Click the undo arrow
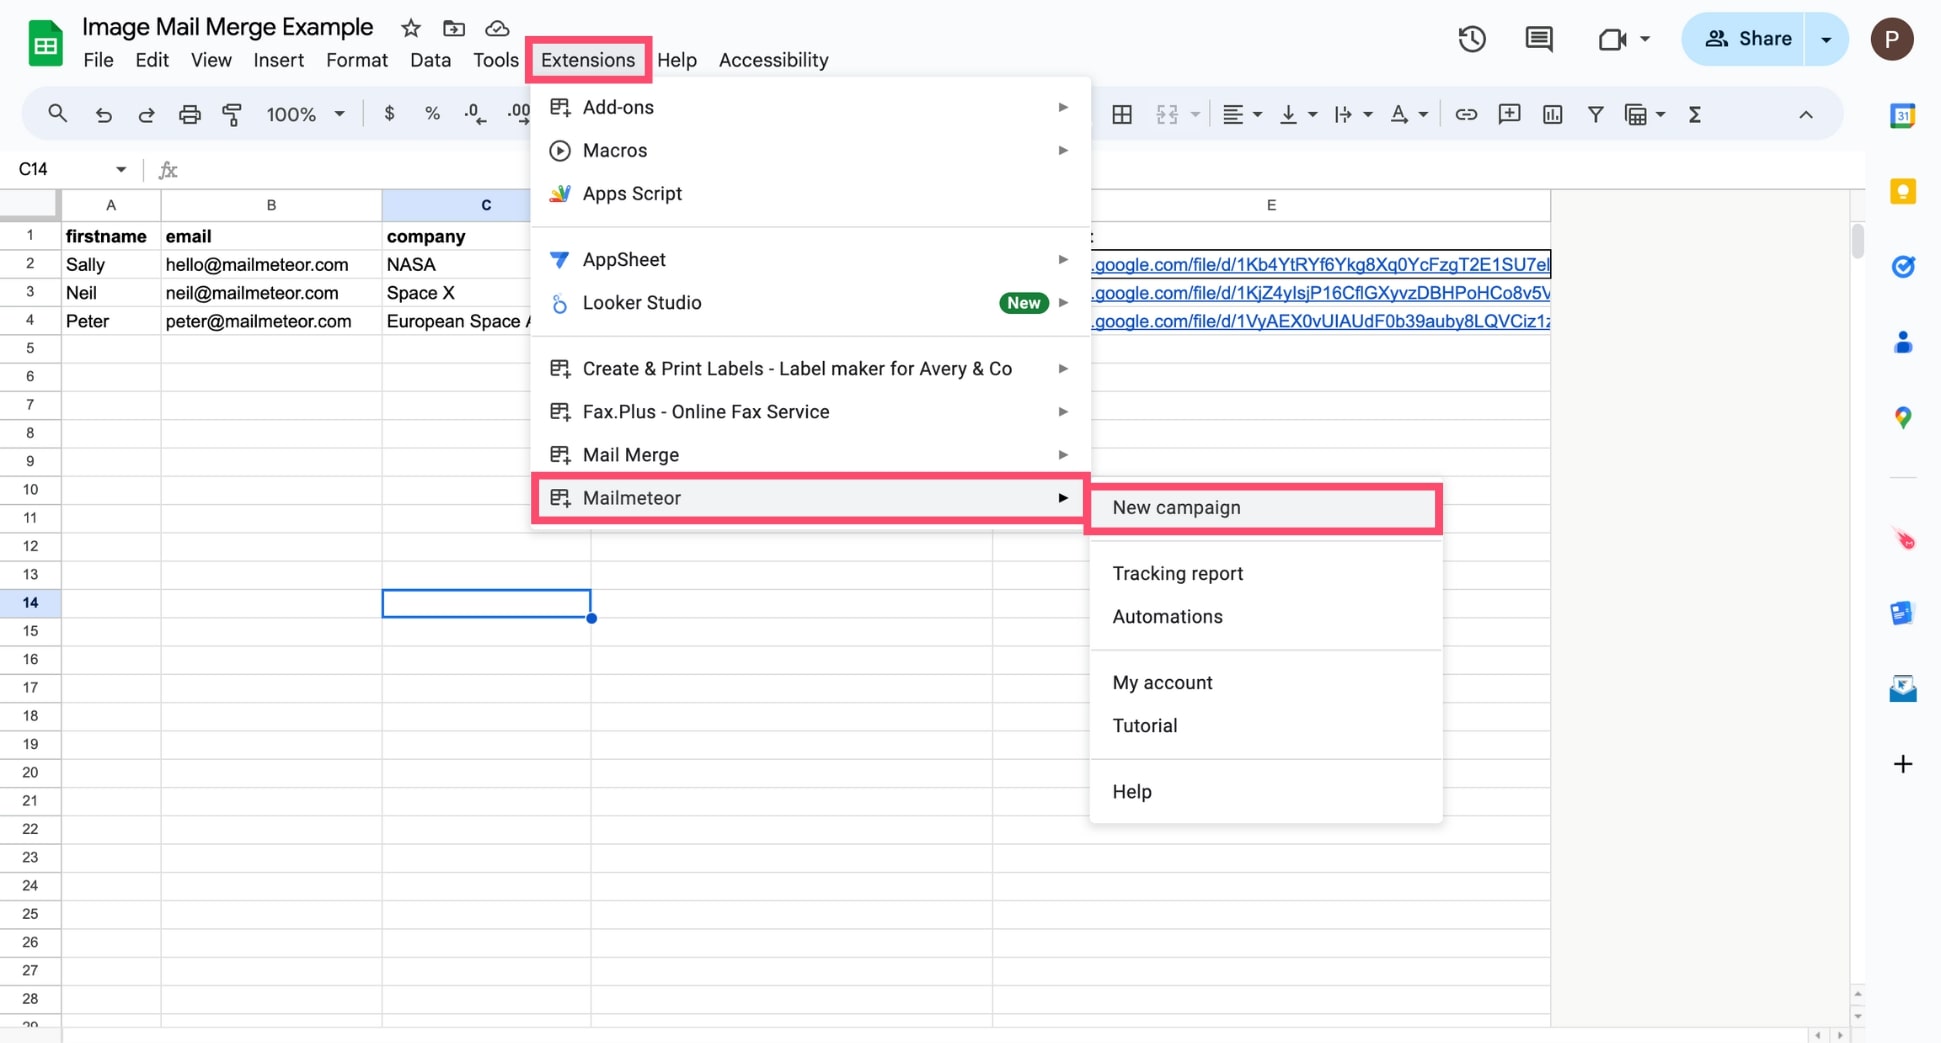The image size is (1941, 1043). point(103,114)
